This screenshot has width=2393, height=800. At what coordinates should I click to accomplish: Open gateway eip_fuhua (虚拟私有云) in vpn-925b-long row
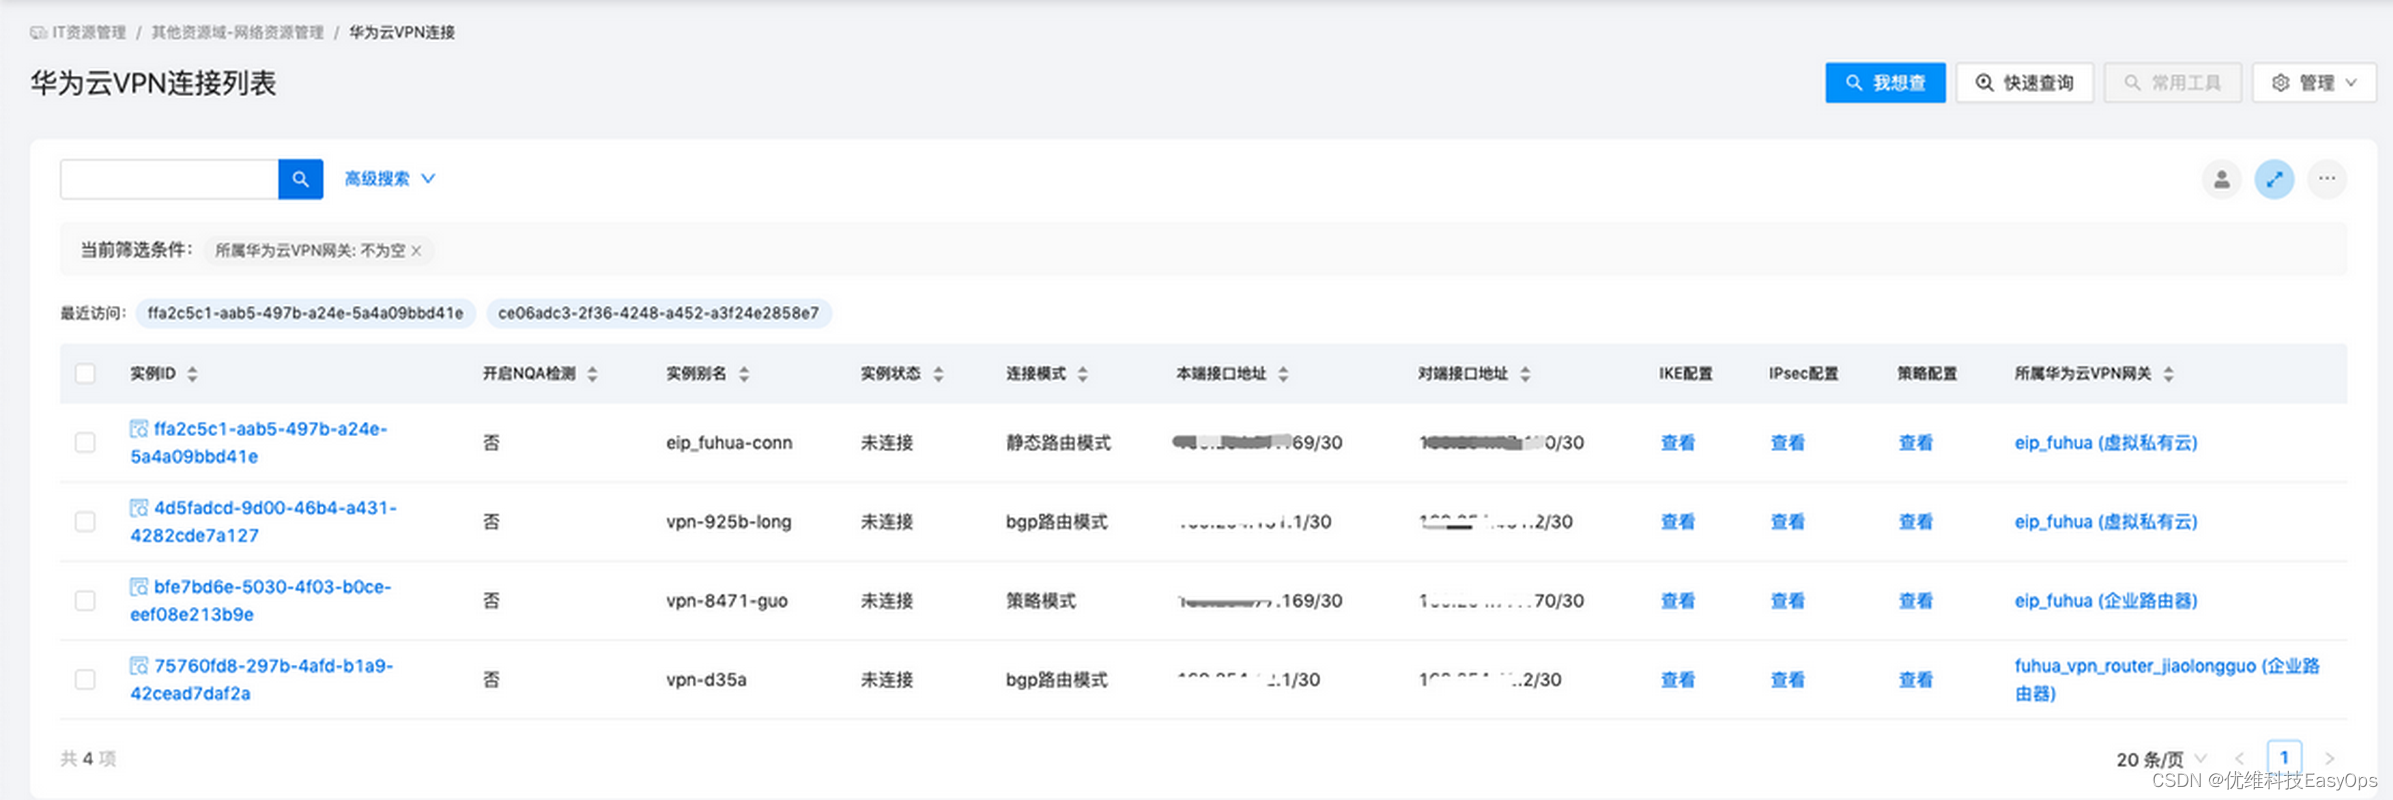click(2106, 522)
